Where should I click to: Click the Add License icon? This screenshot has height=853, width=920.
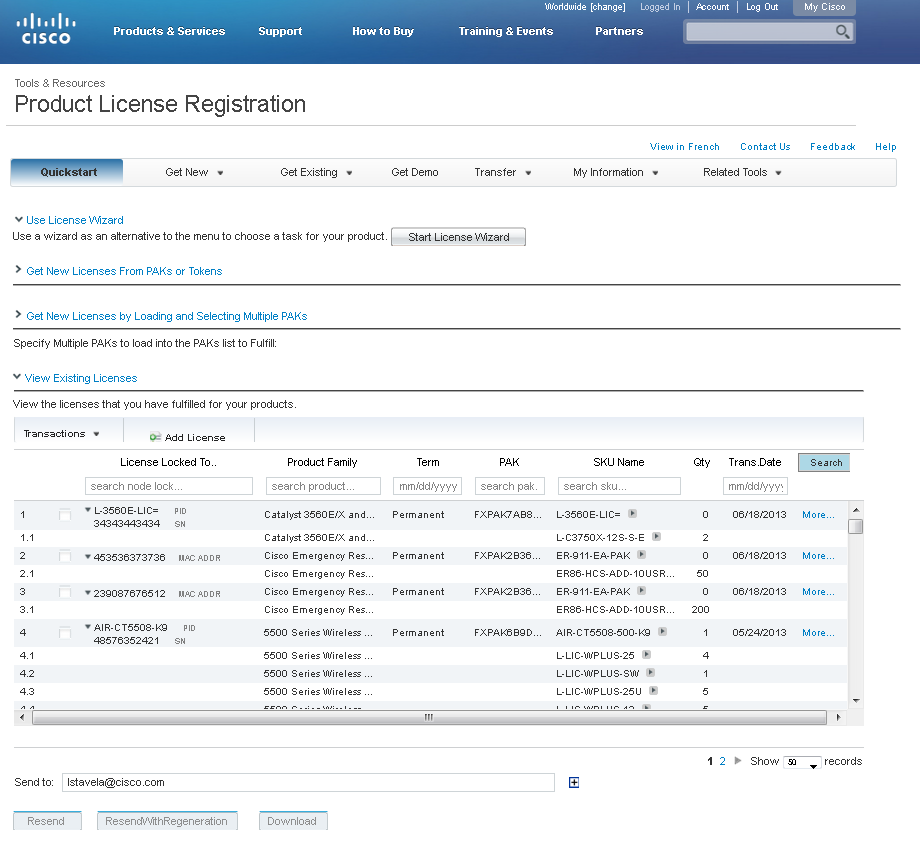pyautogui.click(x=155, y=436)
